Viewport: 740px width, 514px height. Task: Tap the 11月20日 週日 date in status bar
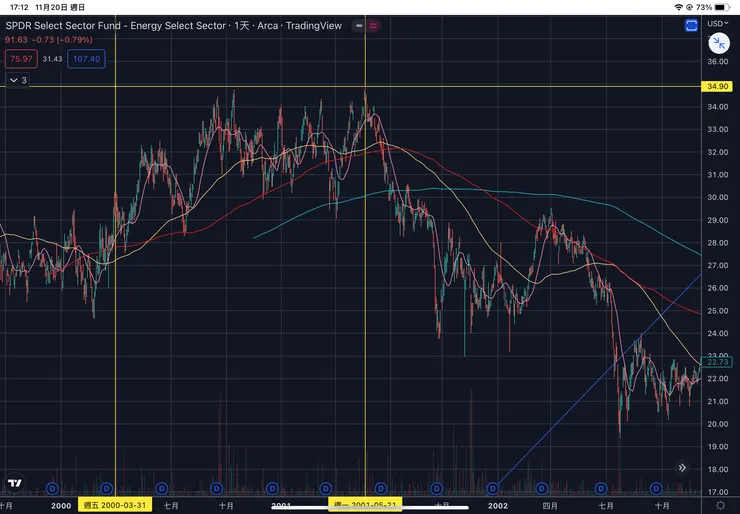point(60,7)
